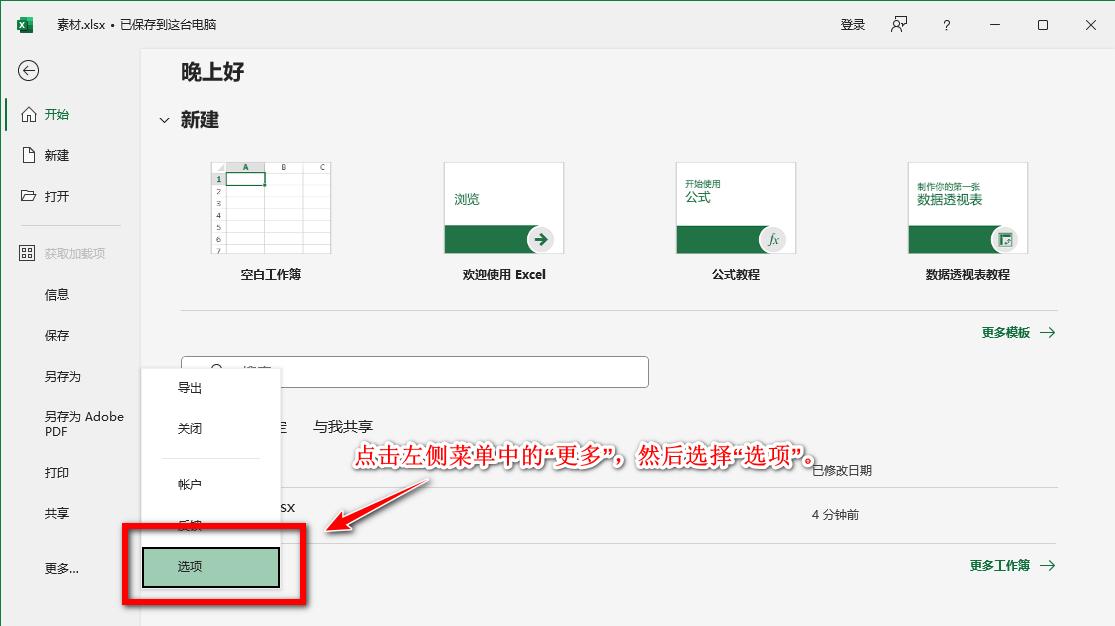Maximize the Excel window
The height and width of the screenshot is (626, 1115).
(x=1042, y=25)
